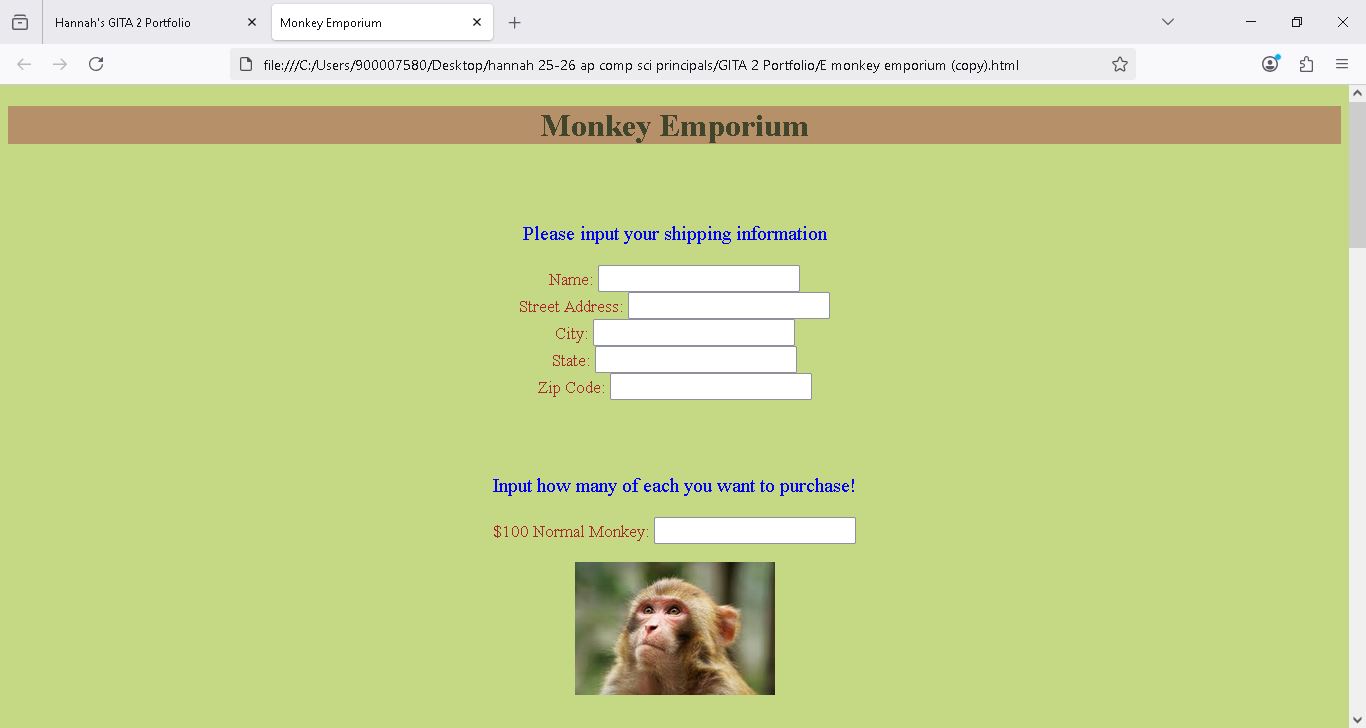
Task: Reload the page with refresh icon
Action: pyautogui.click(x=96, y=64)
